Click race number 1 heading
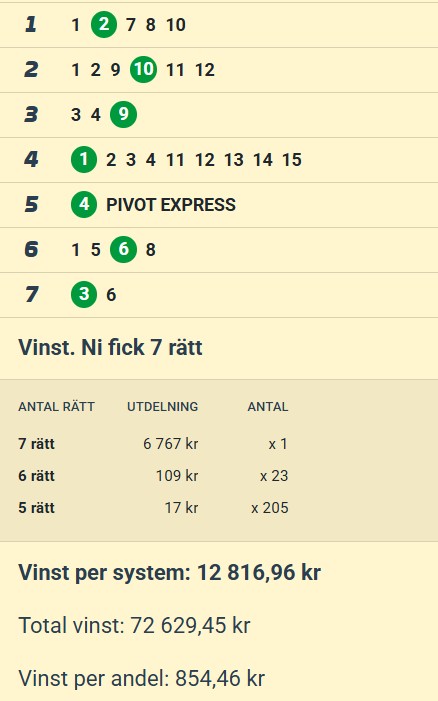The height and width of the screenshot is (701, 438). click(x=30, y=25)
